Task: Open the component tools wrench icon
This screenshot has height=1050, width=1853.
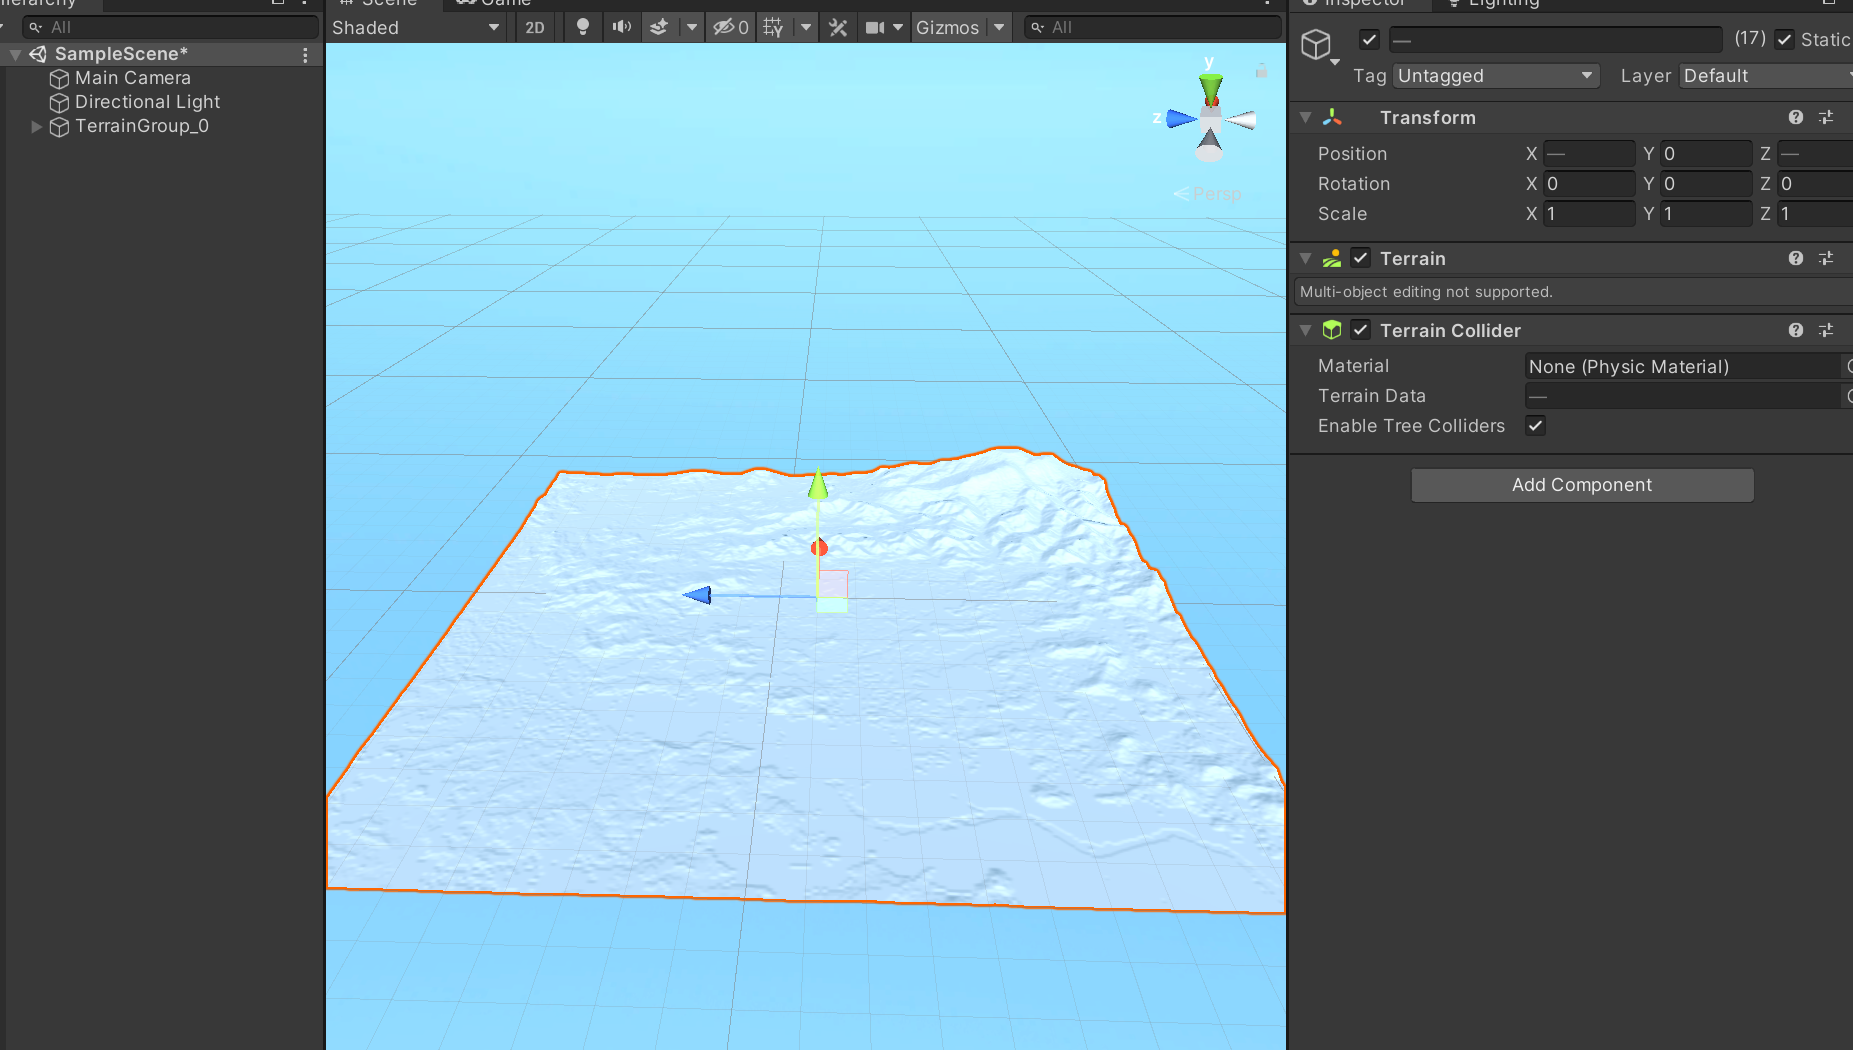Action: click(838, 27)
